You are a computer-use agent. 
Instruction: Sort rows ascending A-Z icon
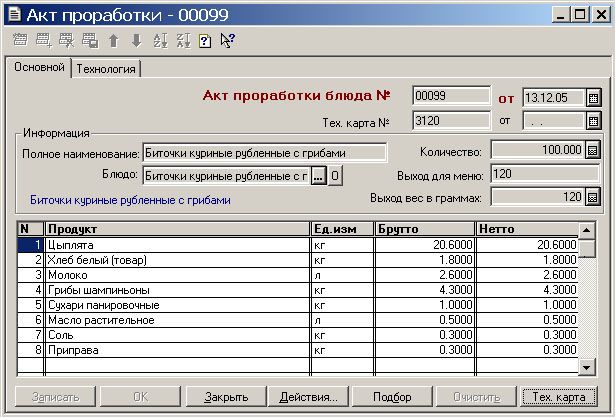(x=160, y=40)
